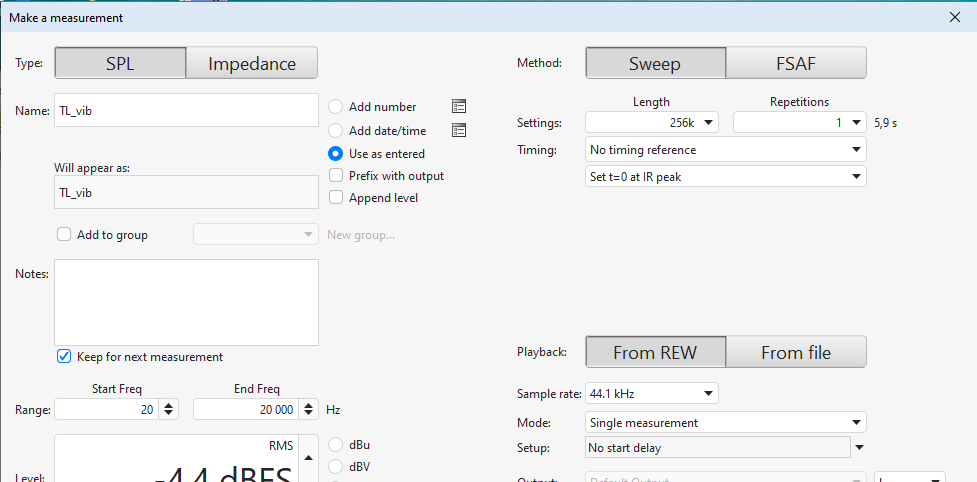
Task: Expand the timing reference dropdown
Action: click(x=856, y=150)
